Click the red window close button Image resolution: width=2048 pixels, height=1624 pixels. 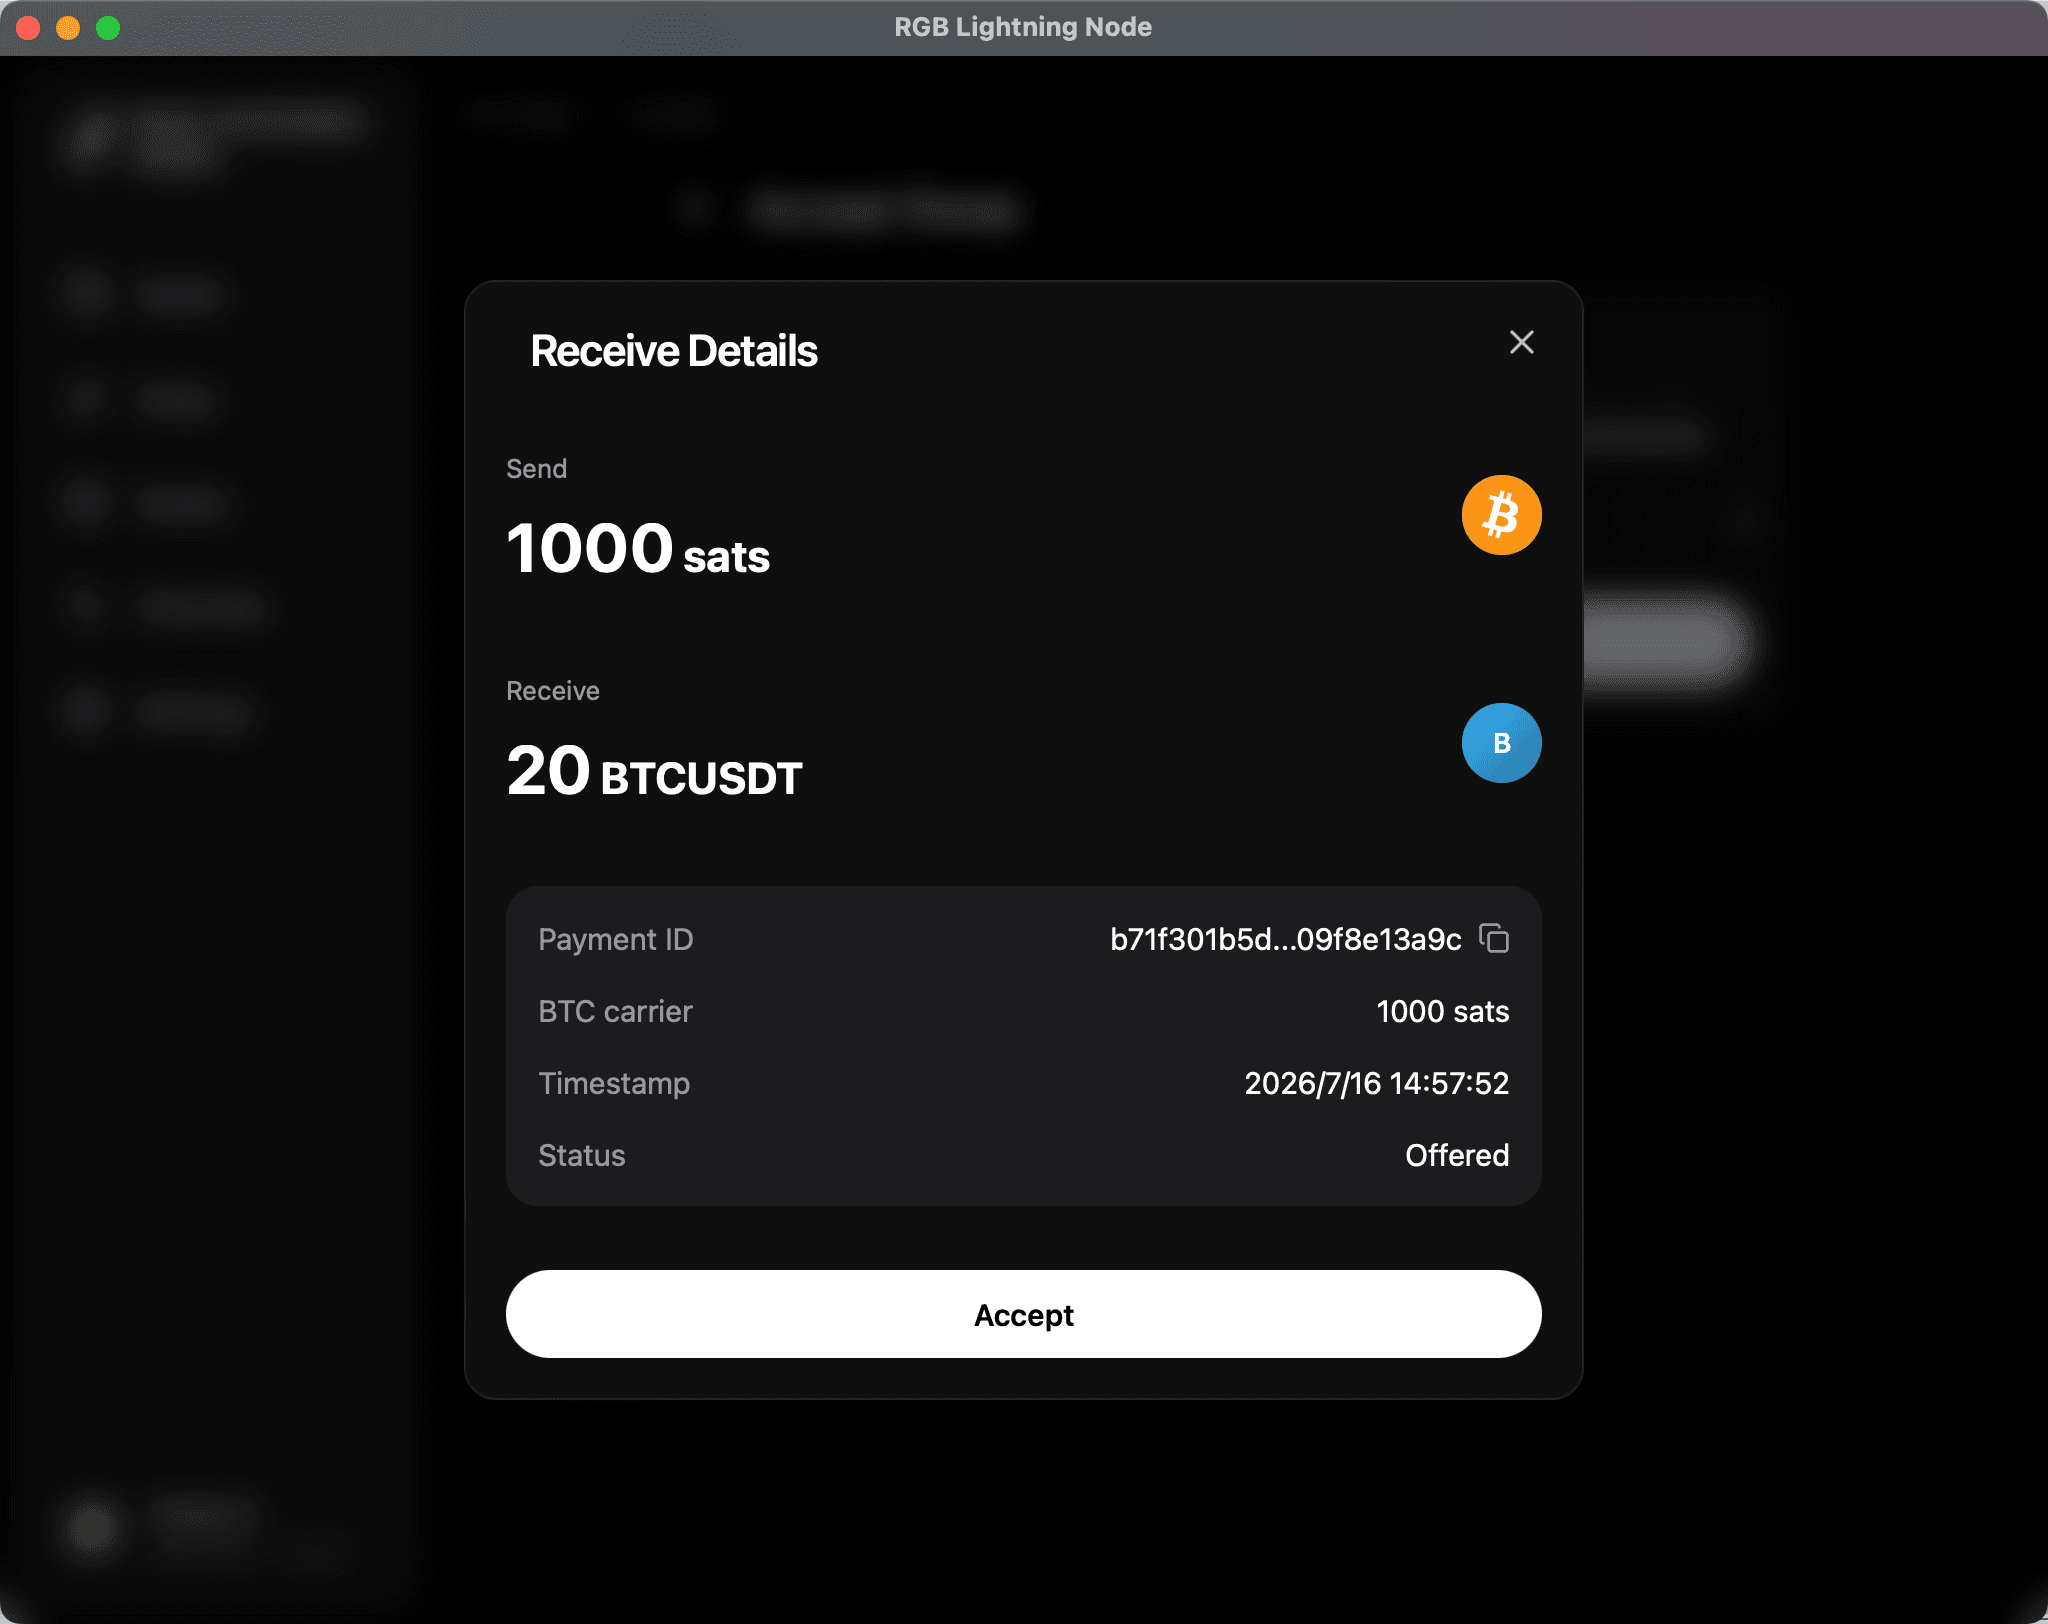tap(28, 28)
